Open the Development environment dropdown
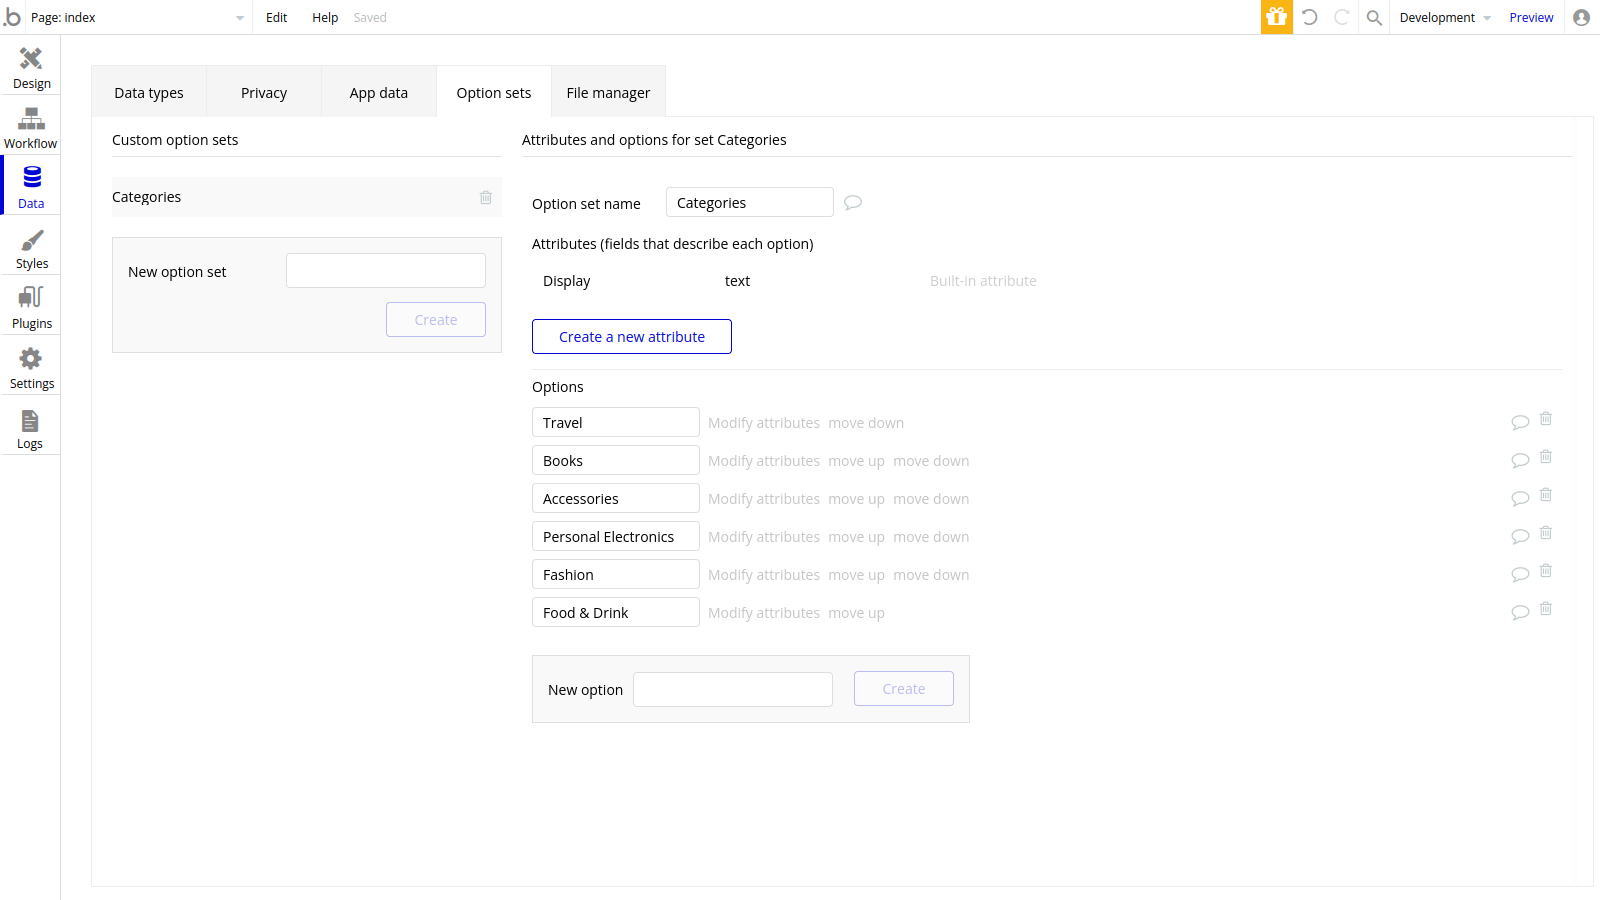The image size is (1600, 900). click(1443, 17)
